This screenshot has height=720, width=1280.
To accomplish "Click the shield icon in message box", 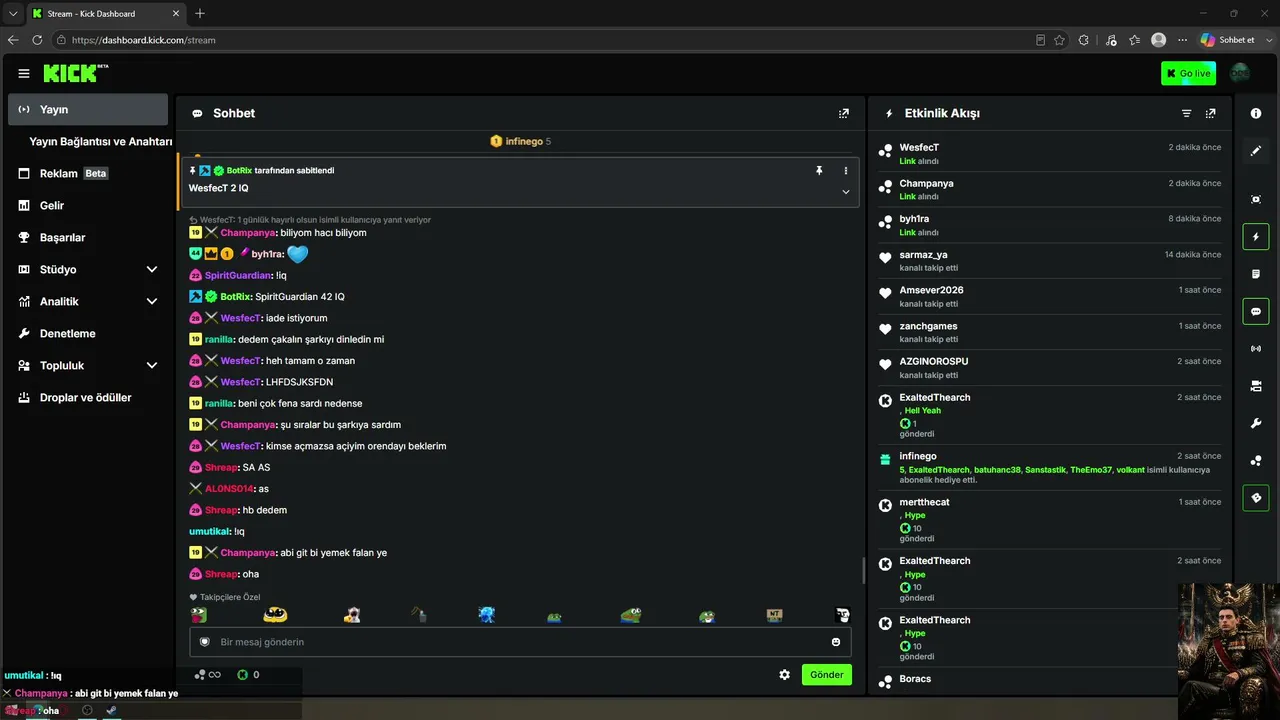I will point(205,642).
